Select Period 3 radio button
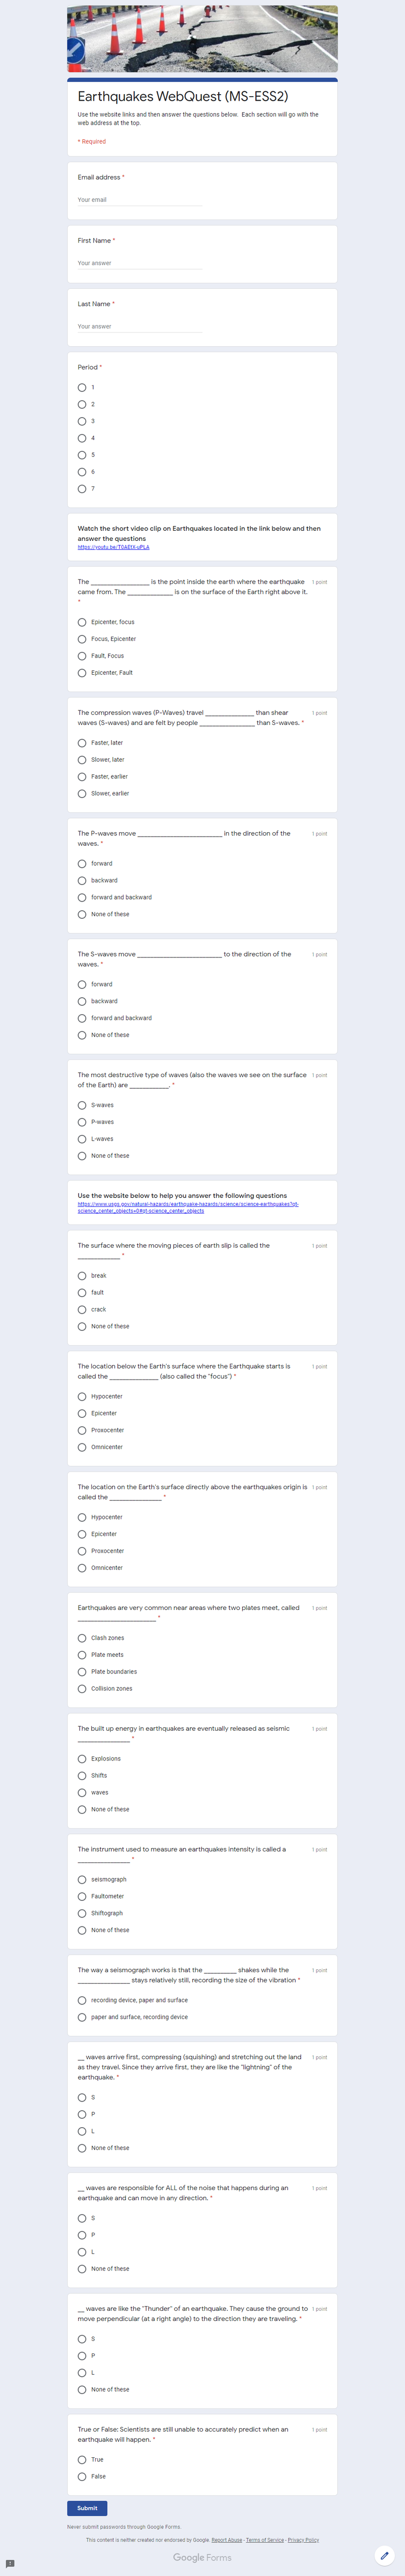This screenshot has width=405, height=2576. [x=82, y=421]
